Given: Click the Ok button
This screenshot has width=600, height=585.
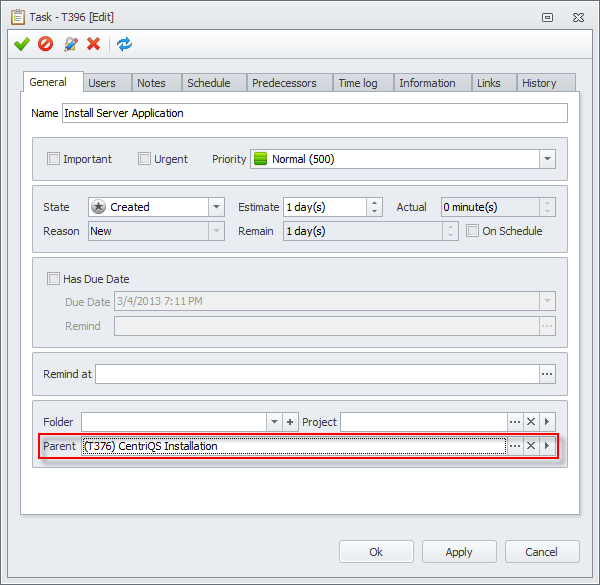Looking at the screenshot, I should tap(376, 552).
